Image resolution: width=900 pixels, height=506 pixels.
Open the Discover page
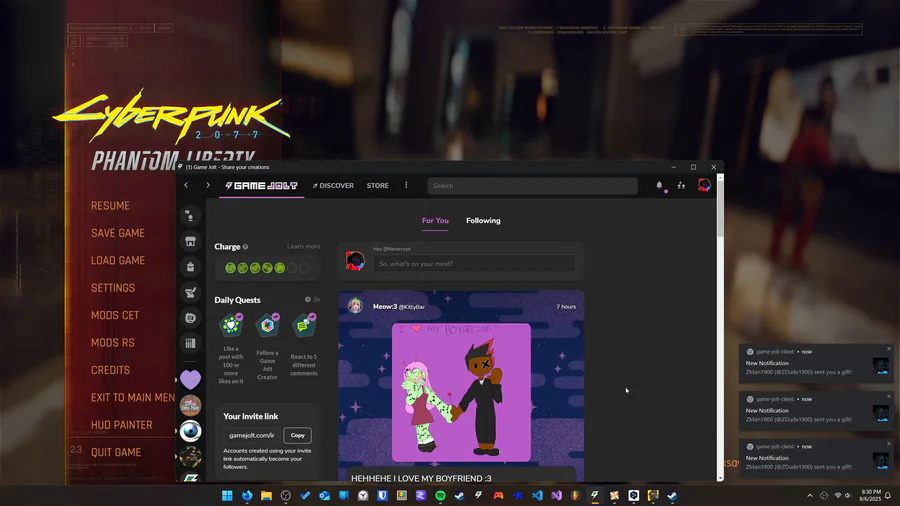click(x=333, y=185)
